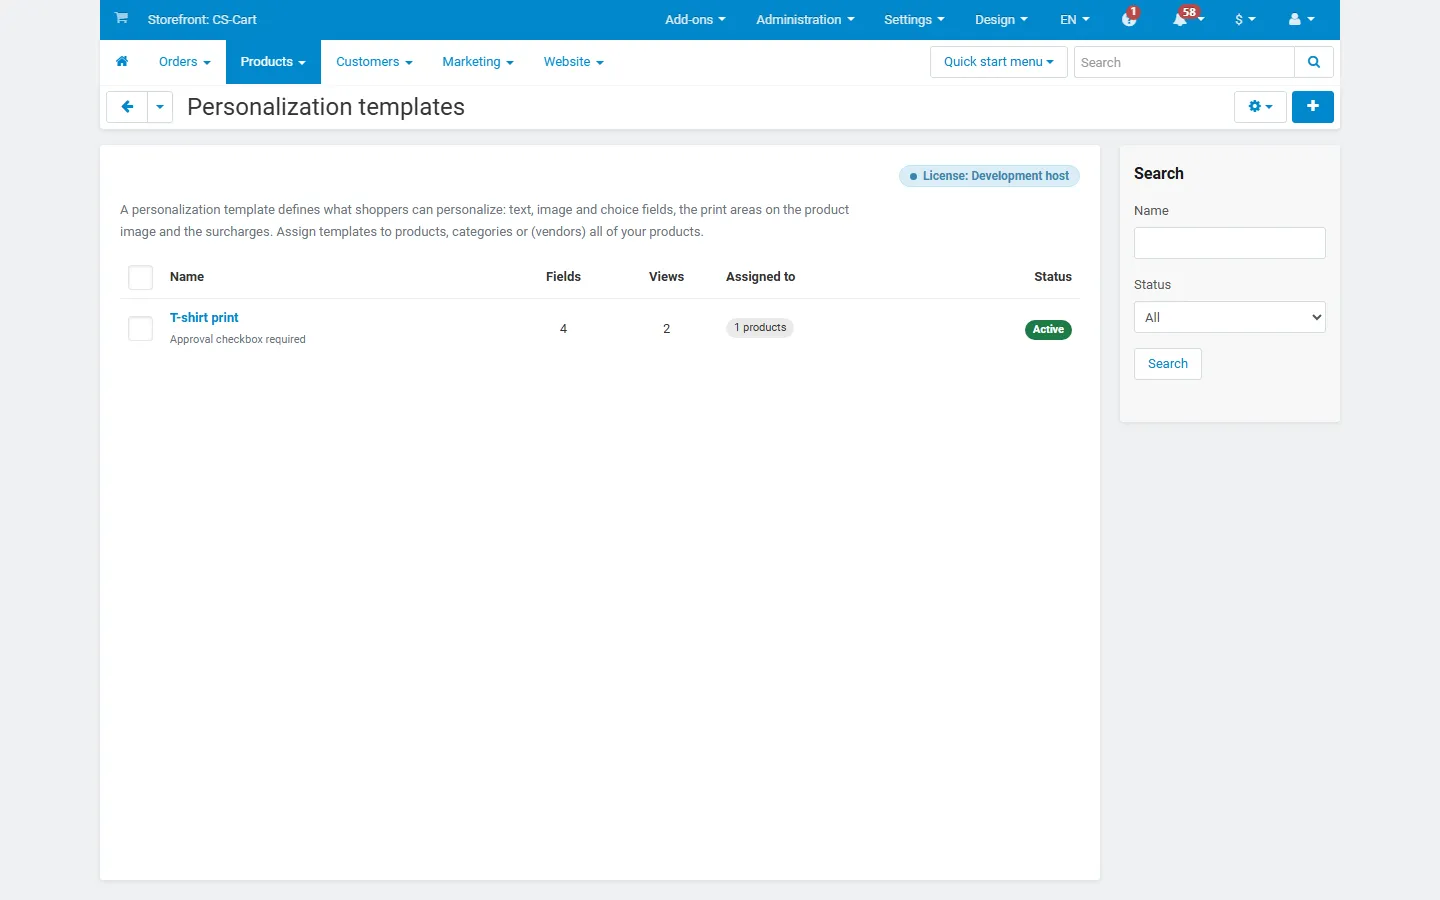This screenshot has height=900, width=1440.
Task: Click the Search button in sidebar
Action: 1168,364
